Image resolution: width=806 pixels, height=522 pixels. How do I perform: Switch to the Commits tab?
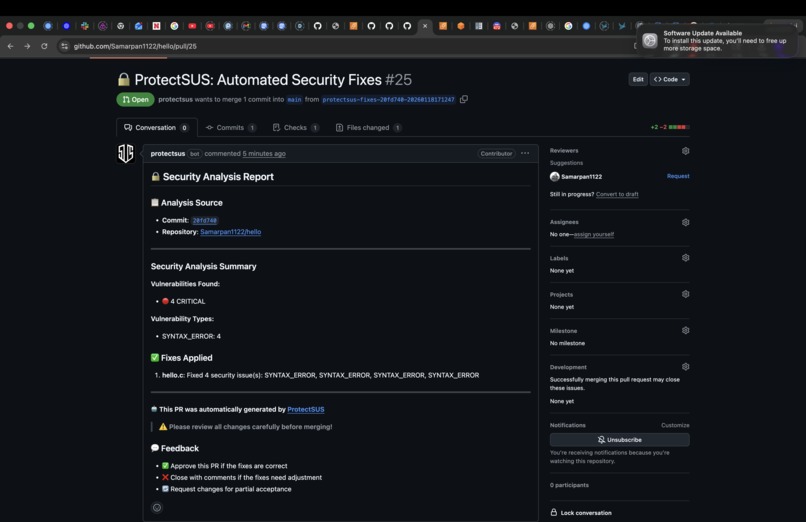coord(231,127)
